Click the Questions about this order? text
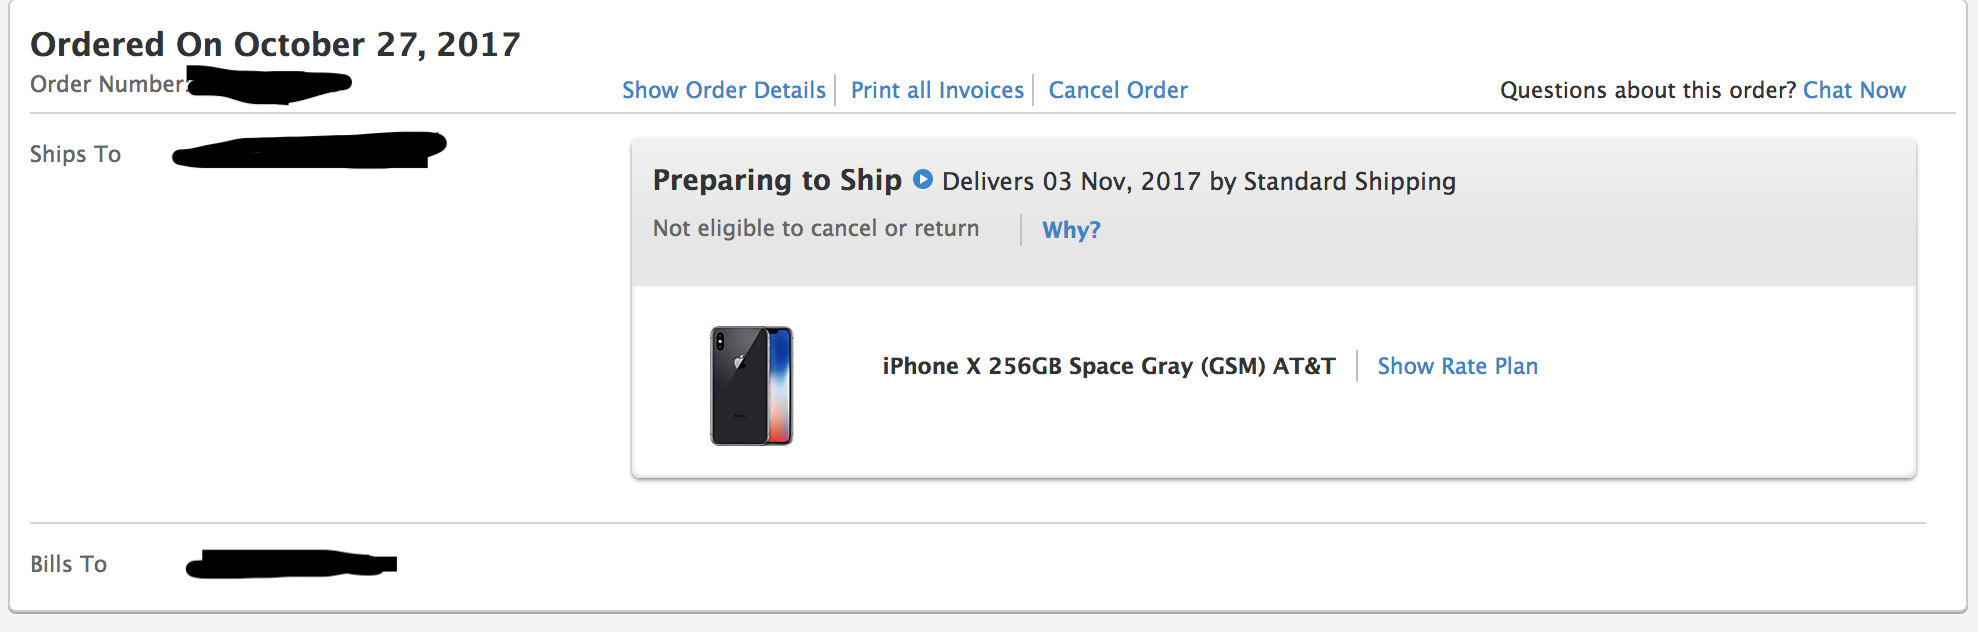Screen dimensions: 1978x632 pos(1648,90)
